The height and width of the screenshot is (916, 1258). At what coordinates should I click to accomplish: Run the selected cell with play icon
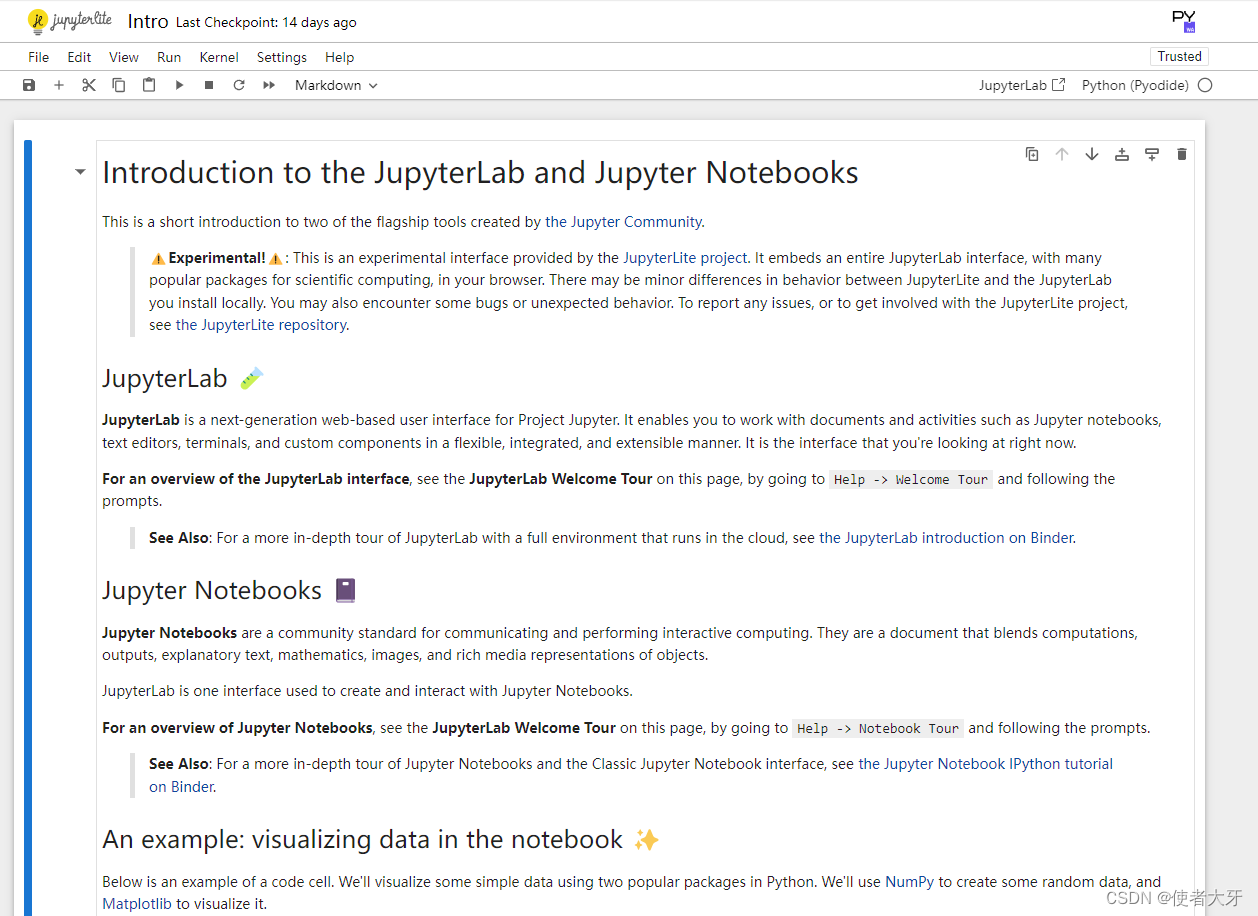click(179, 85)
